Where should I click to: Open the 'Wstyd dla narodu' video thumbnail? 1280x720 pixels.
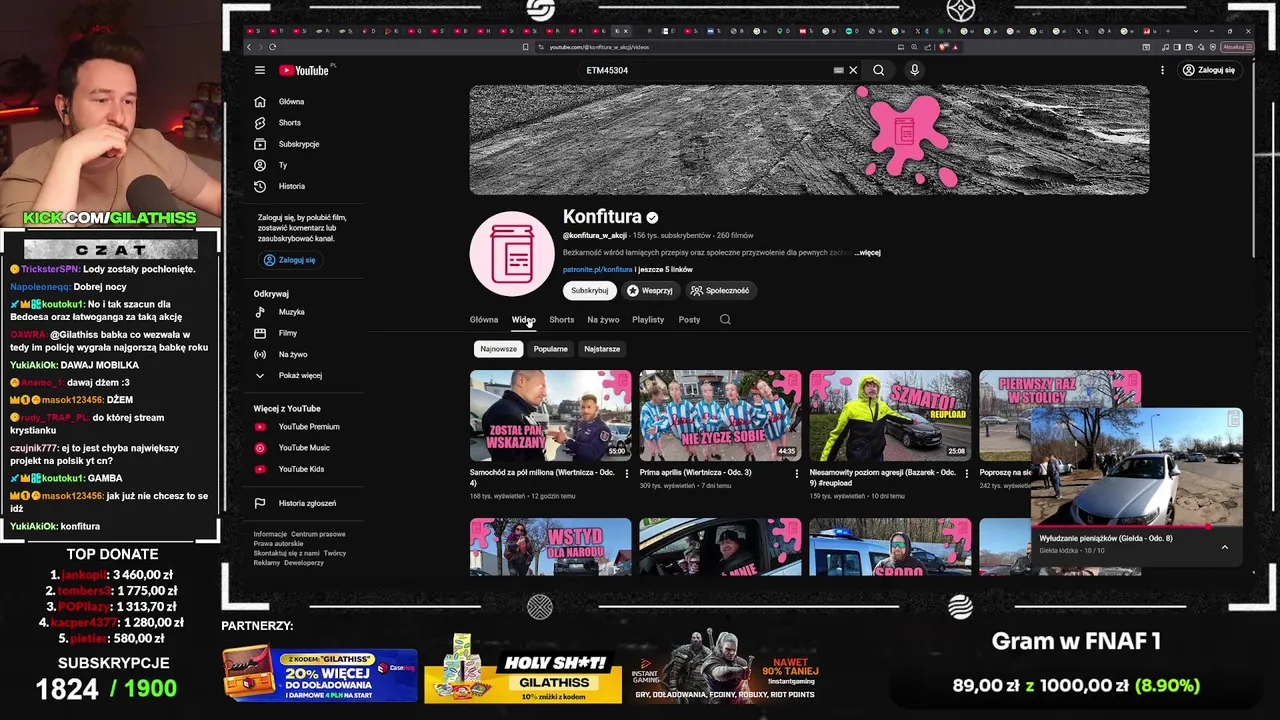coord(551,546)
